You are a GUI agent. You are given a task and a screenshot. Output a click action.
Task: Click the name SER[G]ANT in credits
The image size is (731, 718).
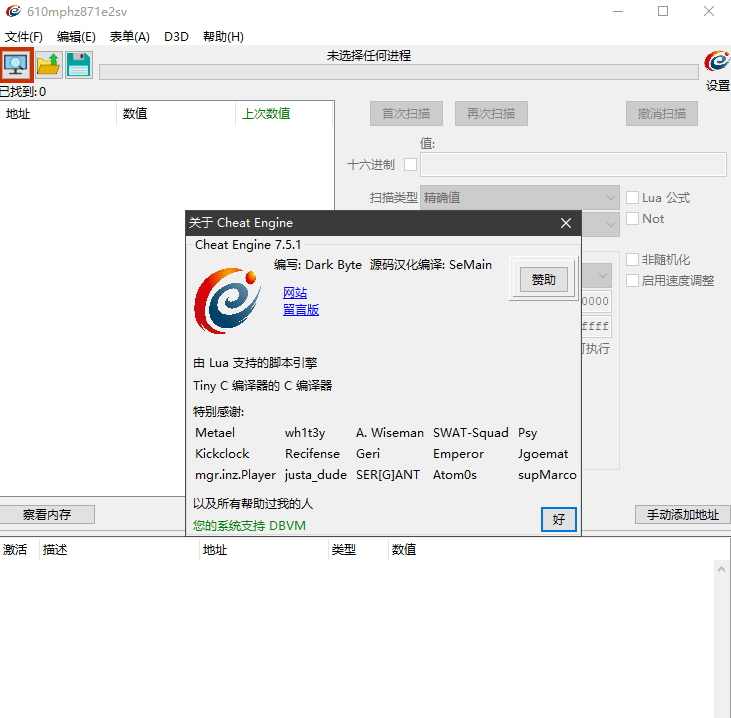pyautogui.click(x=388, y=475)
